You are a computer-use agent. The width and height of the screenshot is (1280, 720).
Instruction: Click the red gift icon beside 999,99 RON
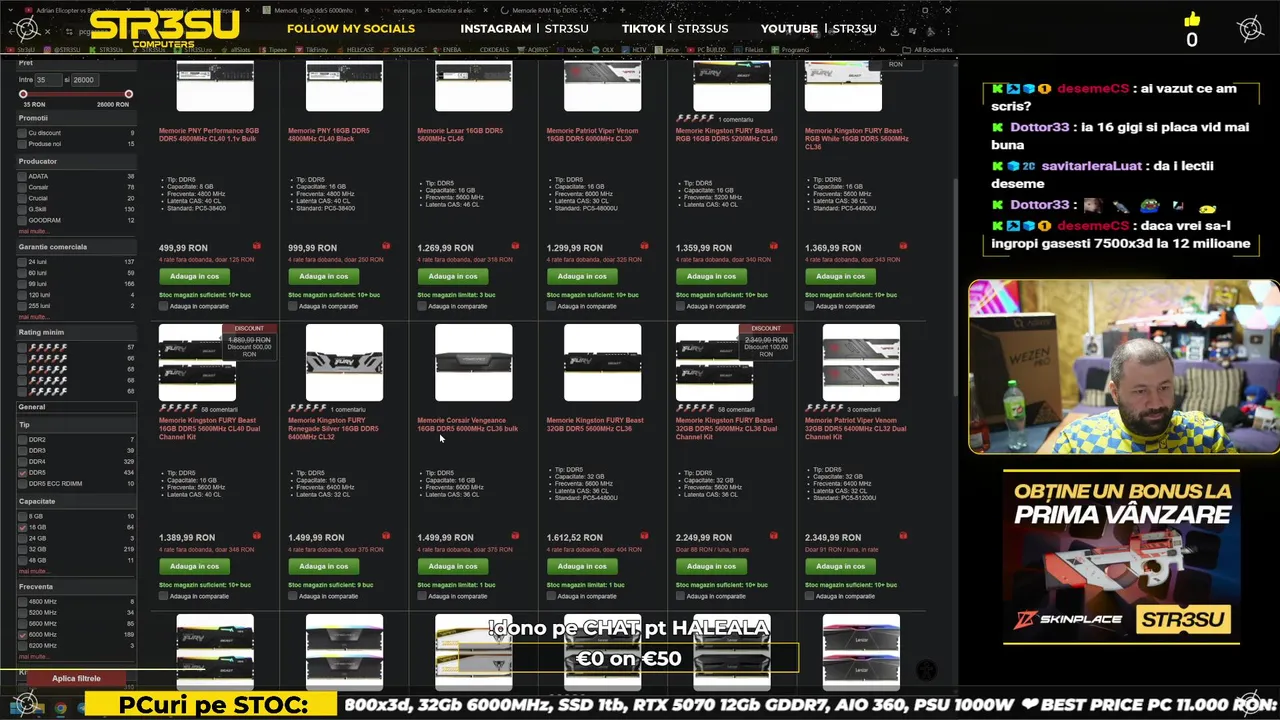tap(386, 246)
